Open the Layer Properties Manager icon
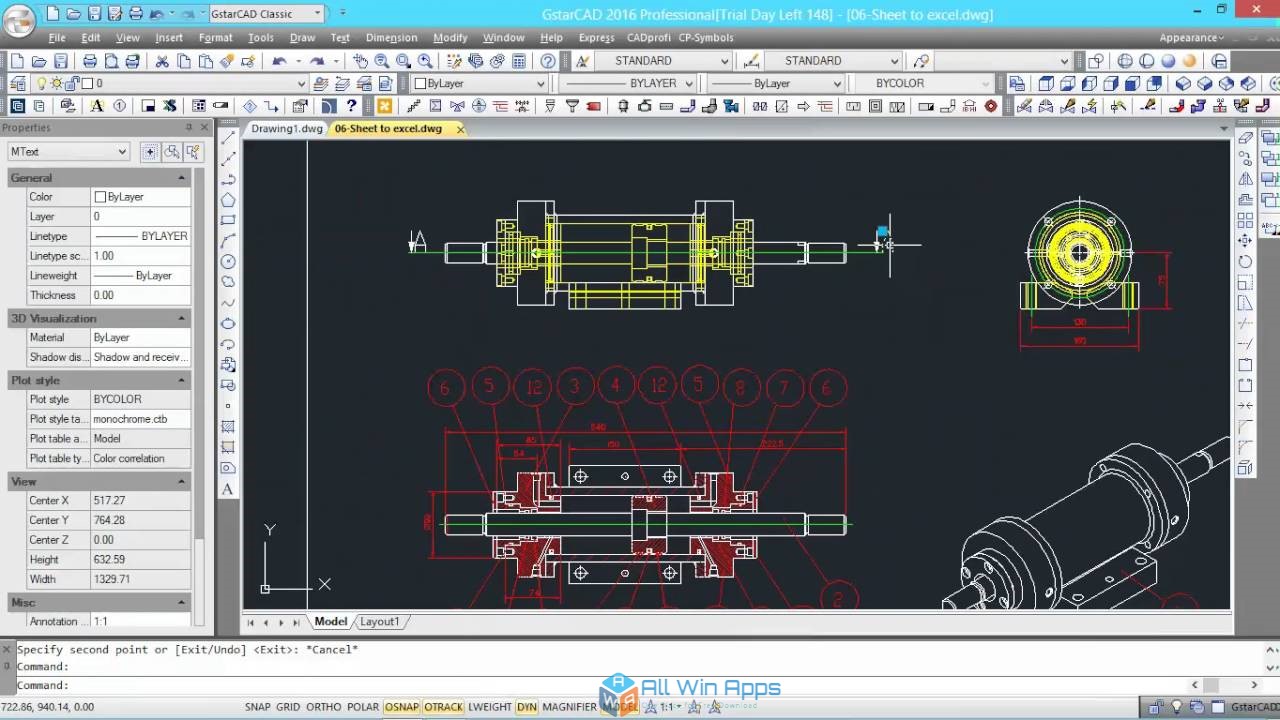The height and width of the screenshot is (720, 1280). click(x=18, y=83)
